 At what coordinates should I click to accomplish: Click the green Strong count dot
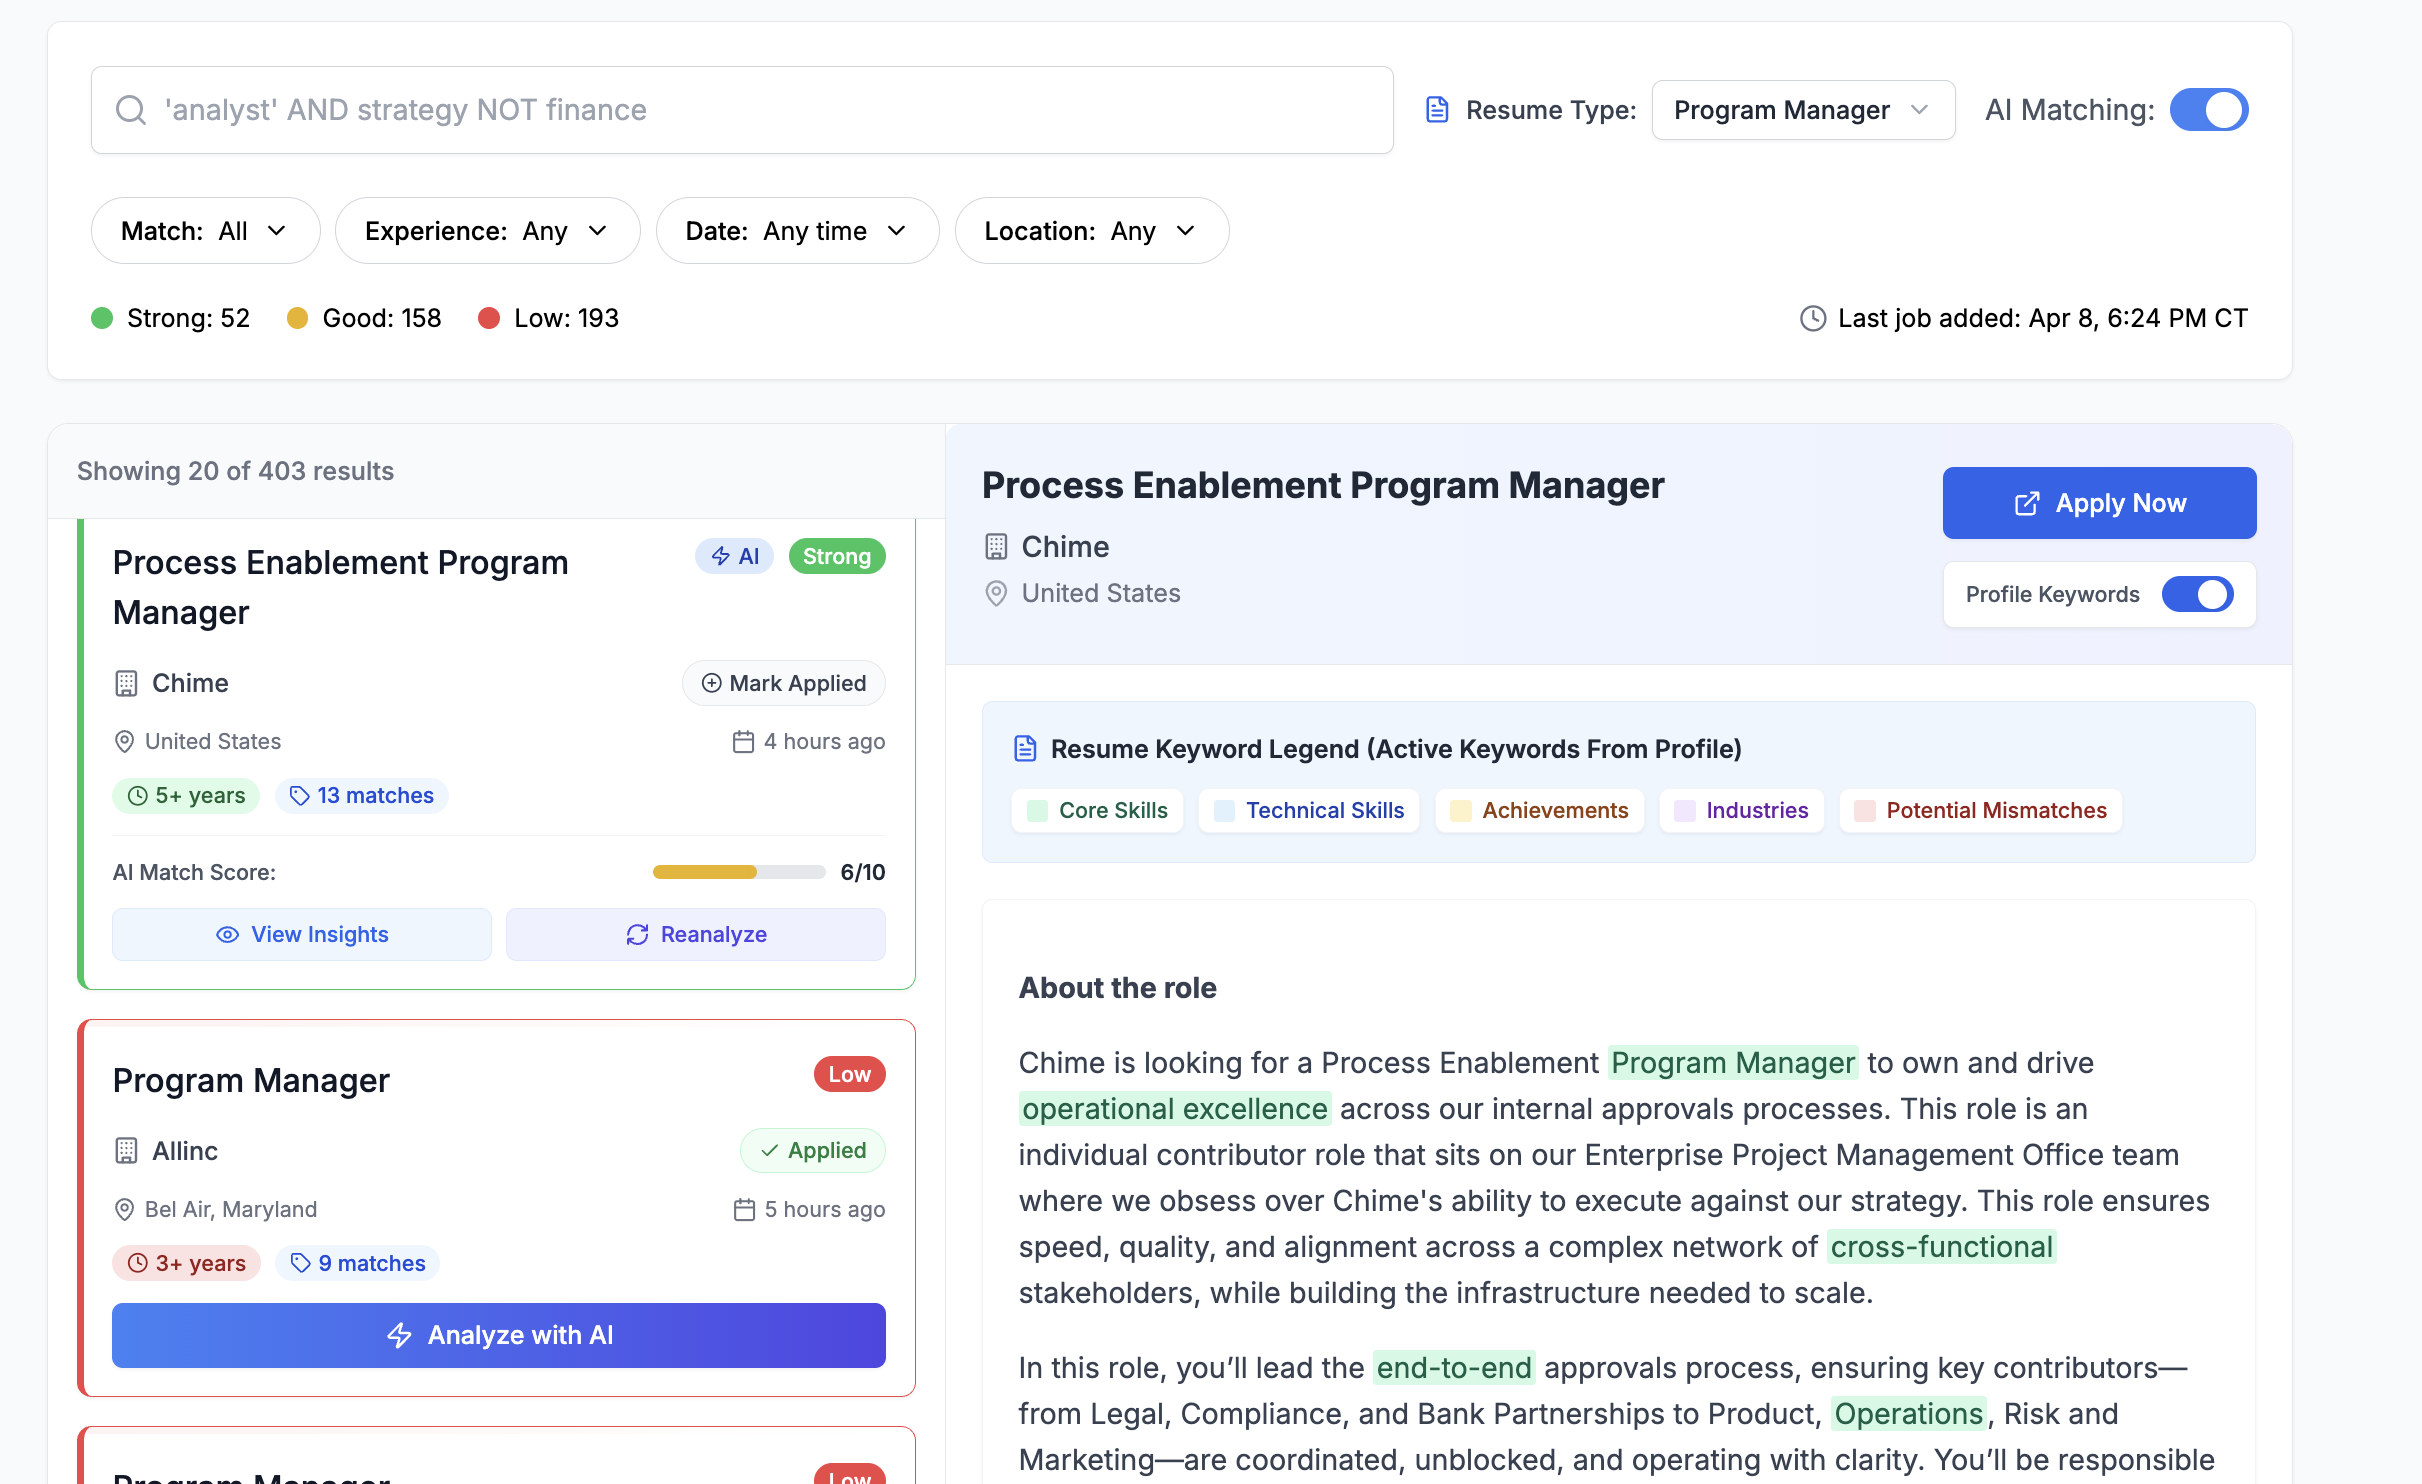pos(102,318)
